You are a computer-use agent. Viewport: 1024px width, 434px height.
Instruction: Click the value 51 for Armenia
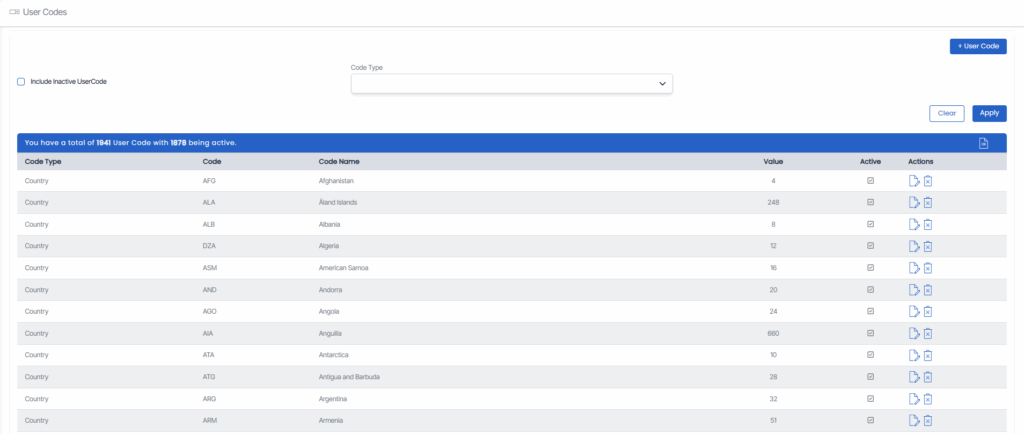coord(773,420)
